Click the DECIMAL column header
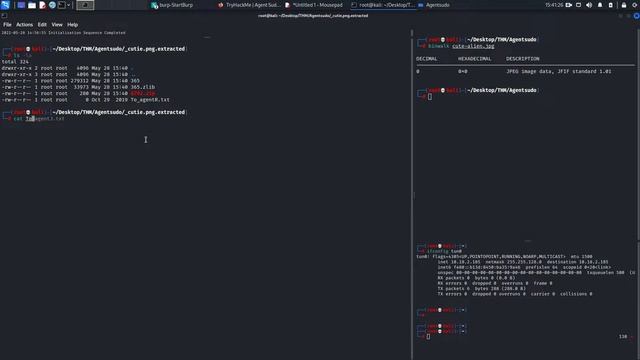Screen dimensions: 640x360 (427, 59)
